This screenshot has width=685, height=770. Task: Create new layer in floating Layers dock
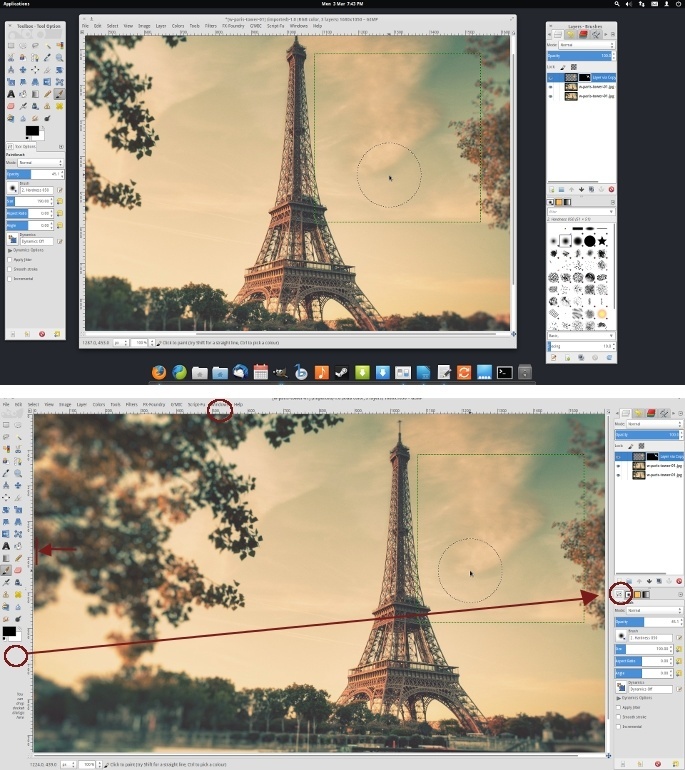pyautogui.click(x=551, y=189)
